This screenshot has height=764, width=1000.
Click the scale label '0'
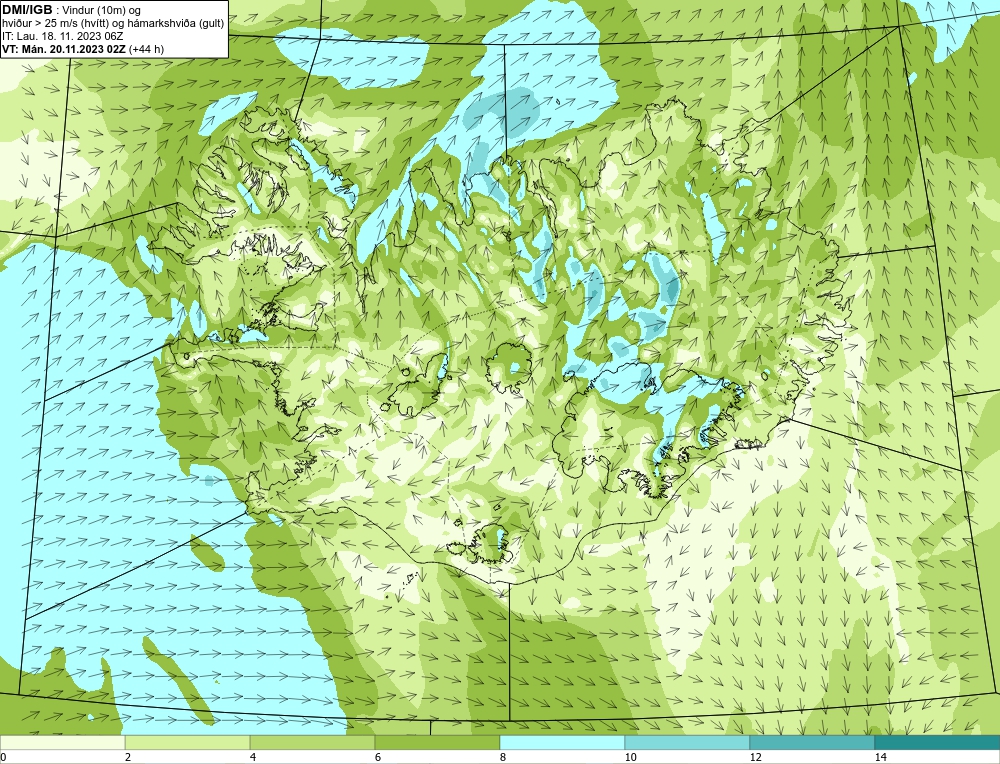click(3, 757)
